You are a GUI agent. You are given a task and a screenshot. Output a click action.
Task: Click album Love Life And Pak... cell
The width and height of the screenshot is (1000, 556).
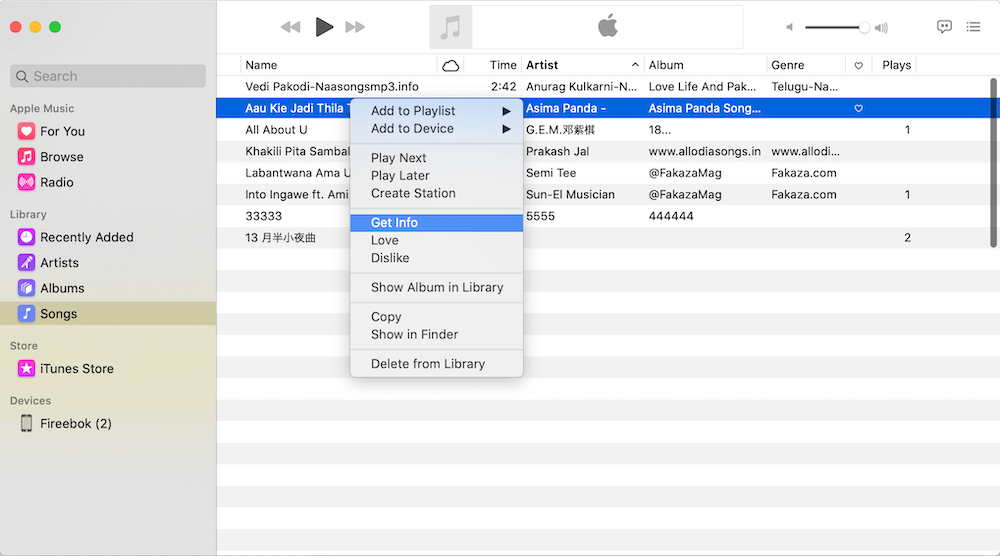pos(702,87)
